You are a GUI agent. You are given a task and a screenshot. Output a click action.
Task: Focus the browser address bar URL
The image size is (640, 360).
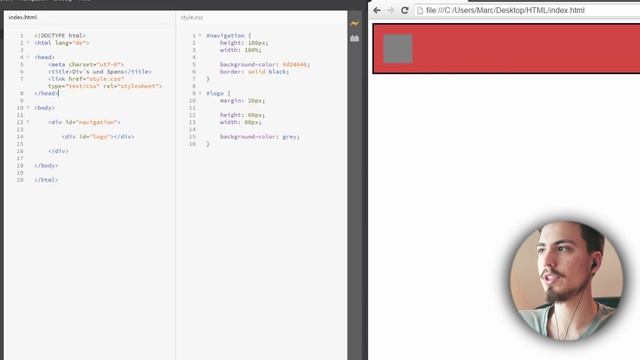pyautogui.click(x=505, y=10)
